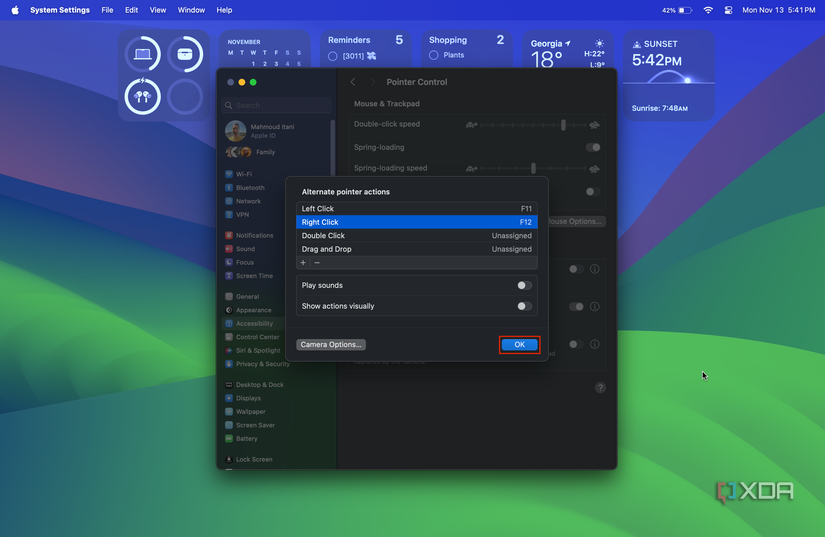825x537 pixels.
Task: Select Siri & Spotlight in sidebar
Action: 253,350
